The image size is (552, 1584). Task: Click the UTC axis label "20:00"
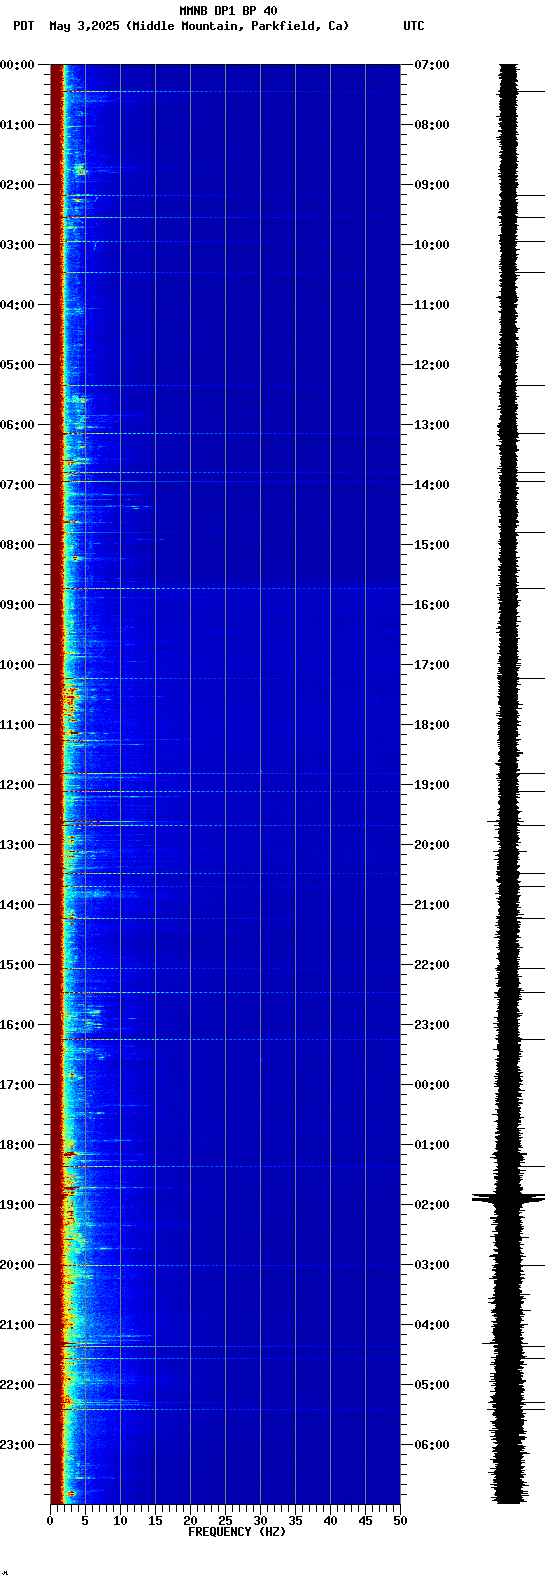coord(431,845)
